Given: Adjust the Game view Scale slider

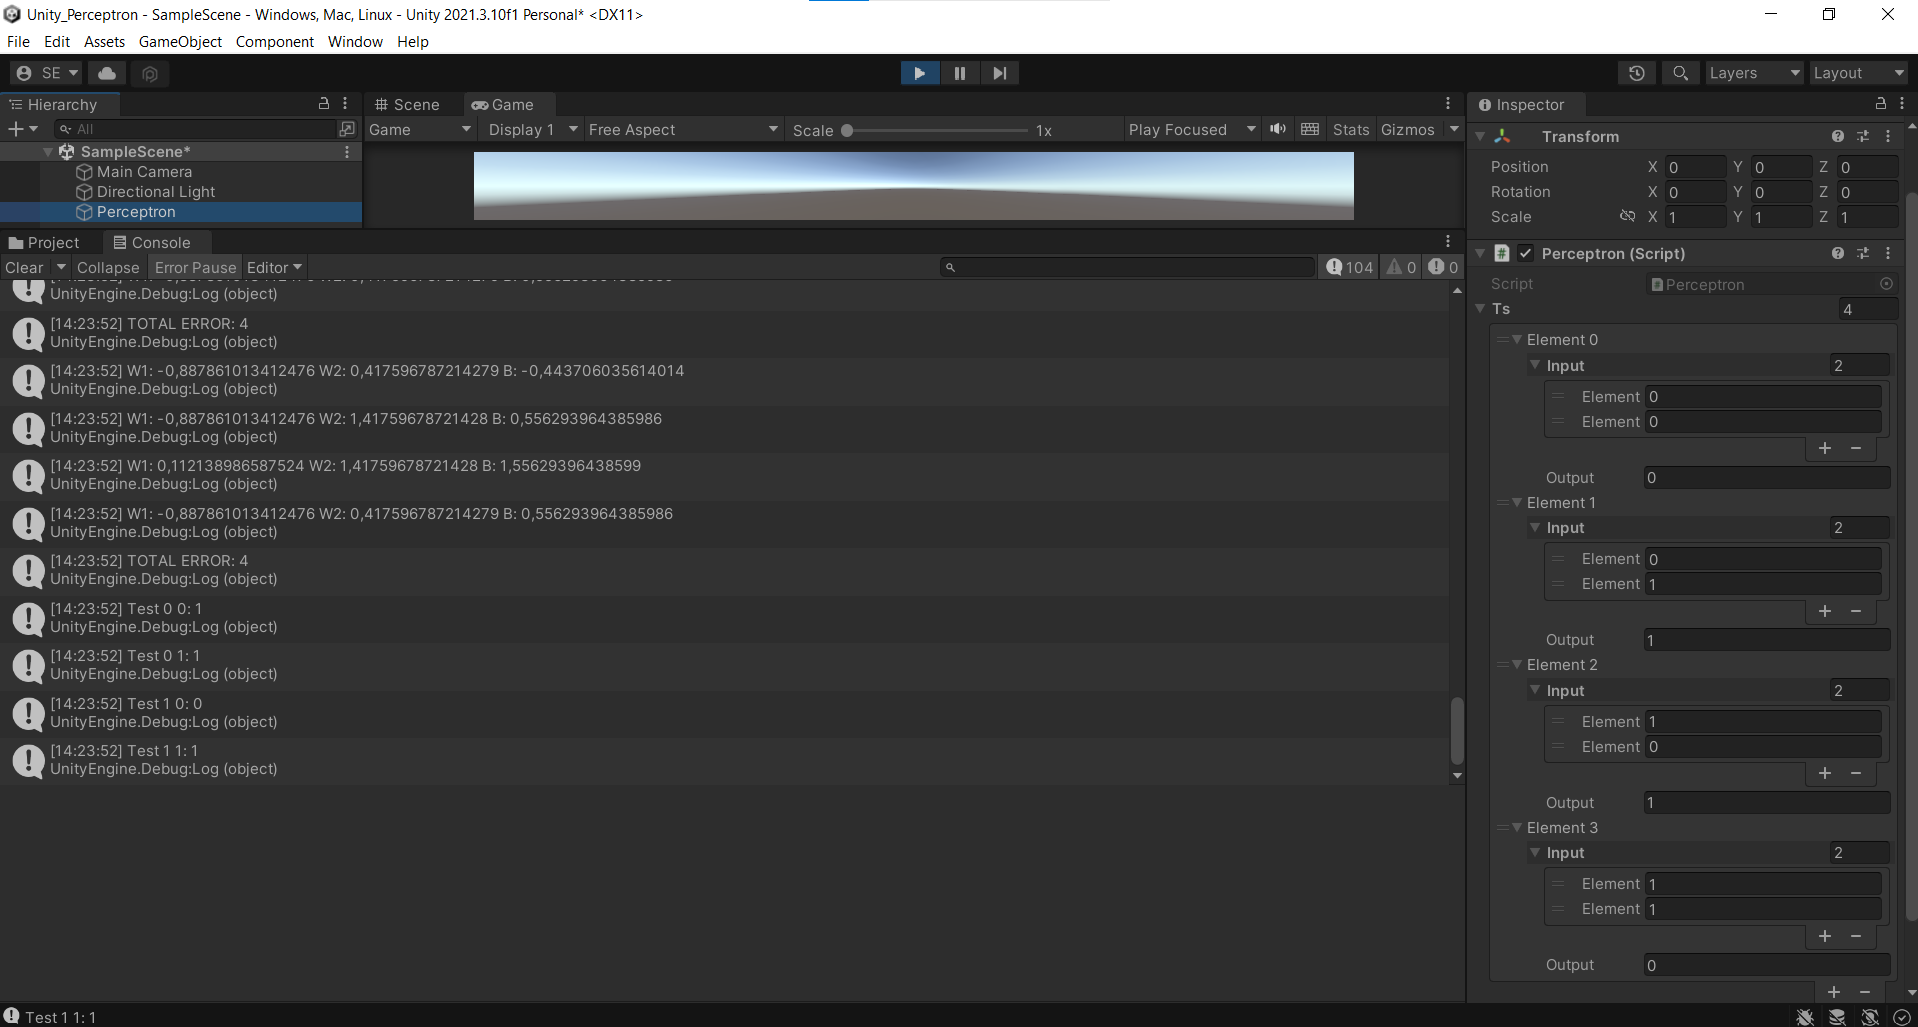Looking at the screenshot, I should pos(938,130).
